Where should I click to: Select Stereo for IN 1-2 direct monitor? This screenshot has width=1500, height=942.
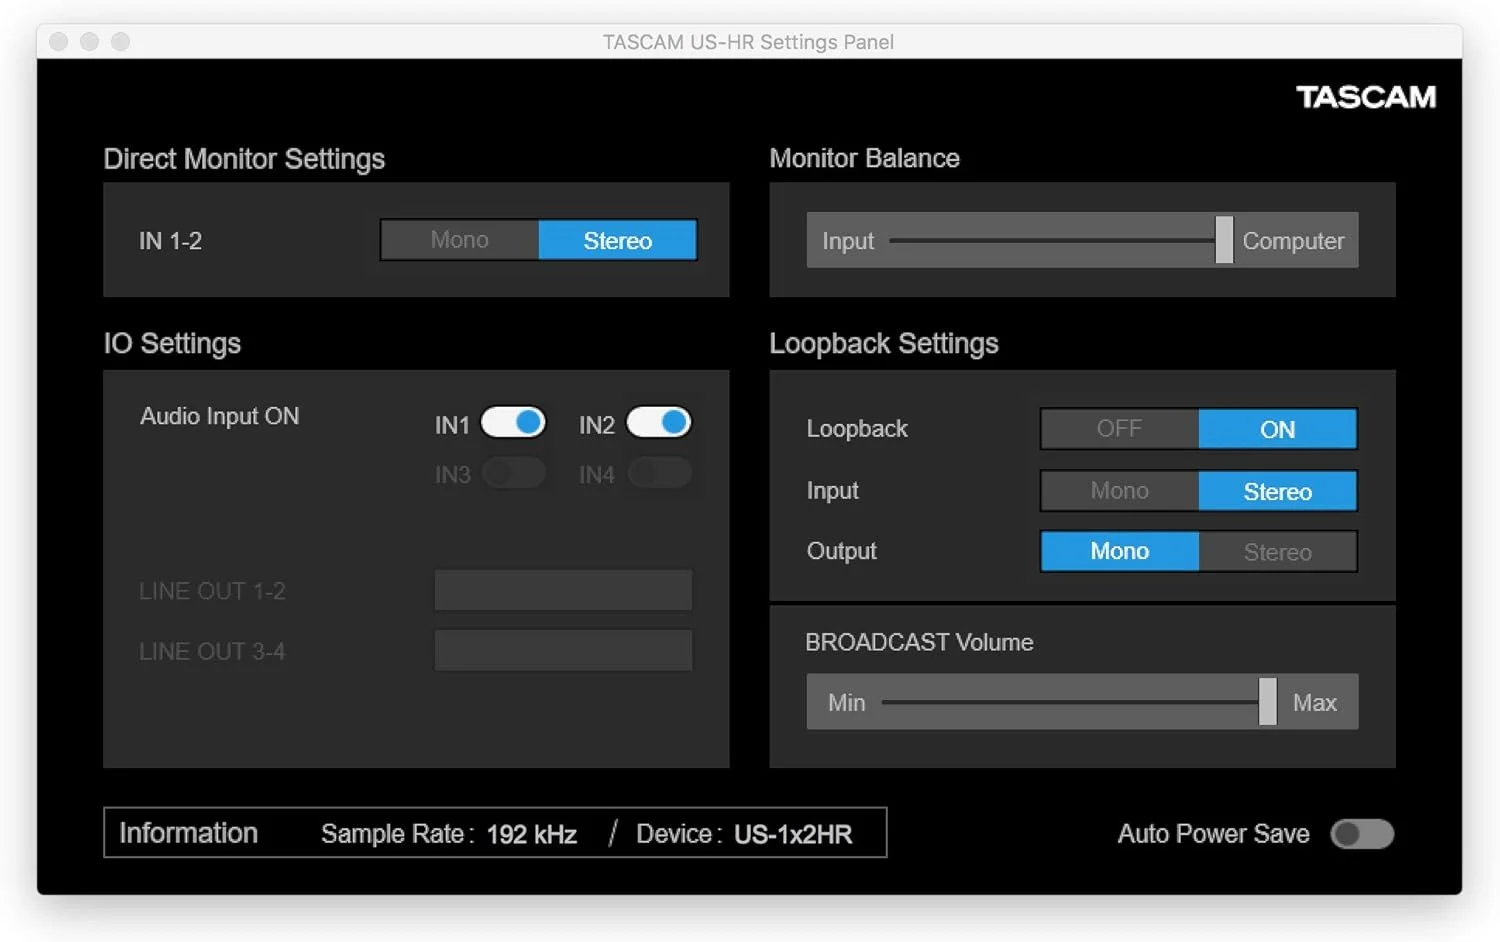tap(617, 240)
